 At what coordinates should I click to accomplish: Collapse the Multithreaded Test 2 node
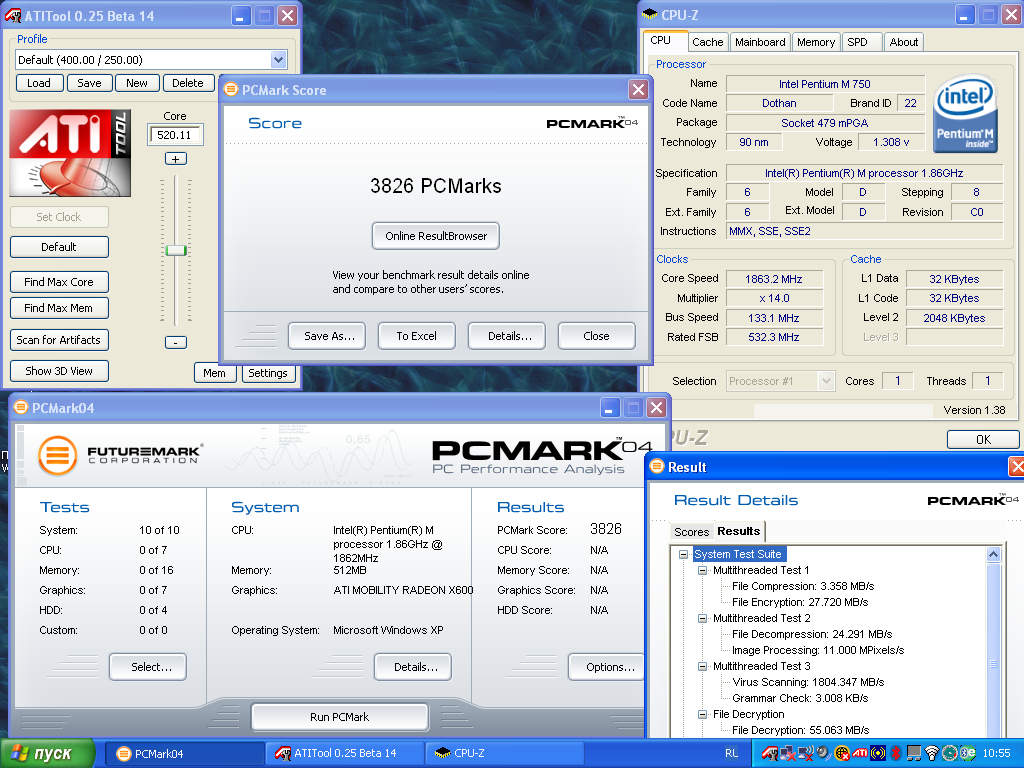[703, 618]
